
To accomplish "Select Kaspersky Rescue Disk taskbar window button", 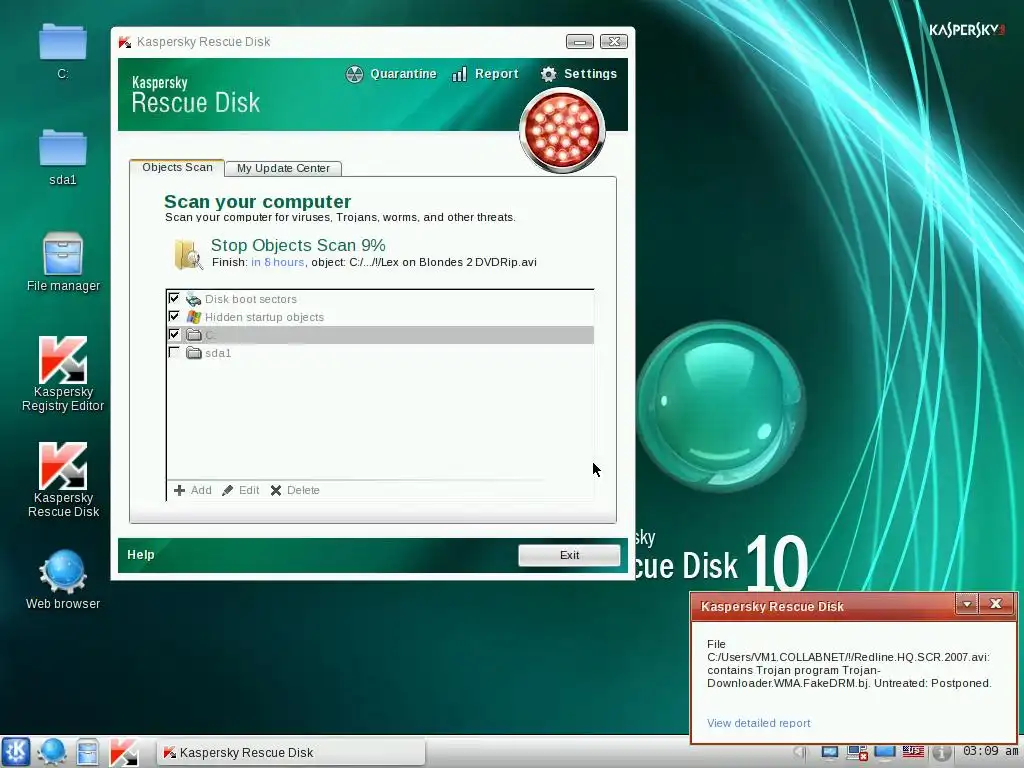I will pyautogui.click(x=291, y=752).
